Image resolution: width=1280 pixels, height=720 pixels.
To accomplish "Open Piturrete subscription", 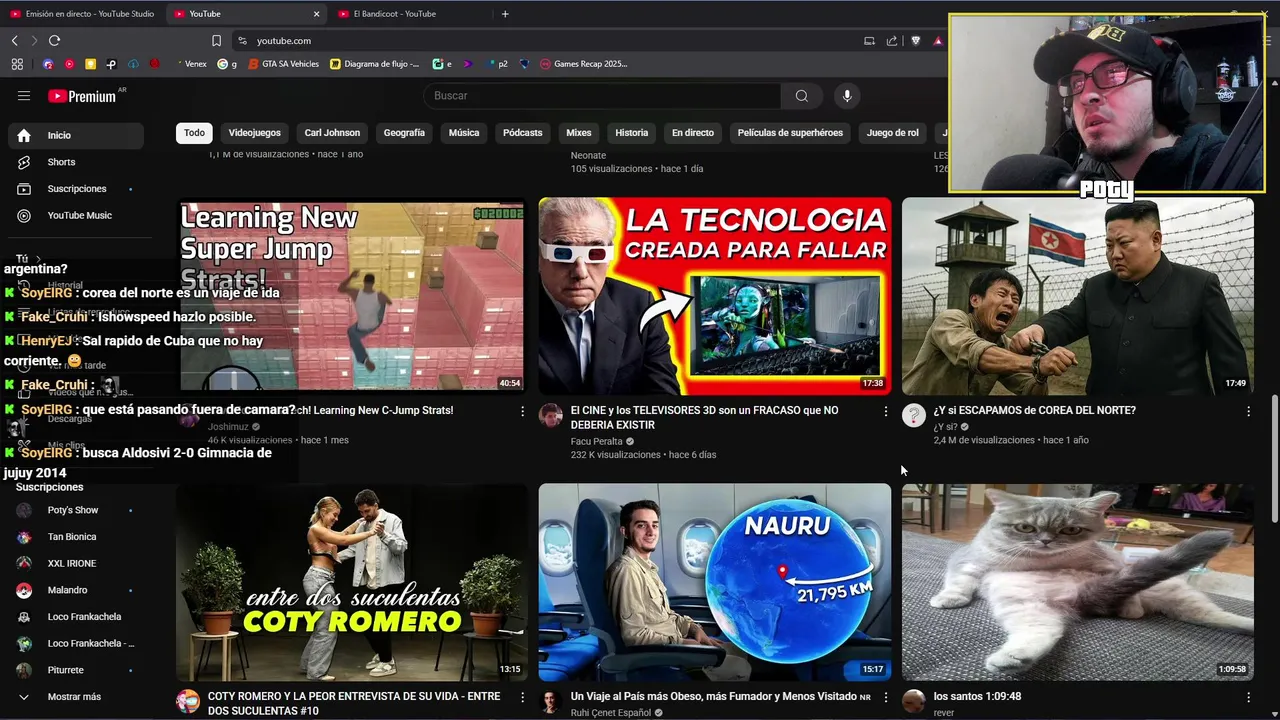I will tap(76, 670).
